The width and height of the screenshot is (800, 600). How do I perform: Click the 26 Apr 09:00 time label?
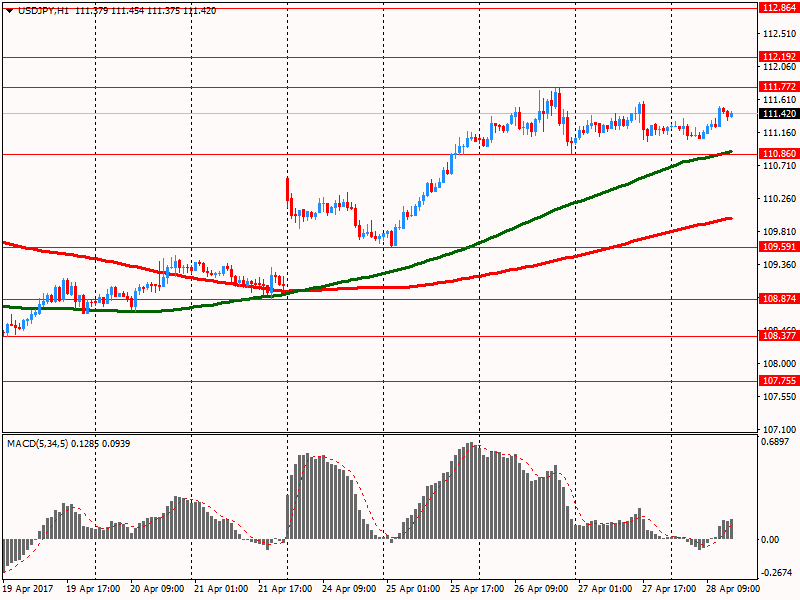(541, 589)
